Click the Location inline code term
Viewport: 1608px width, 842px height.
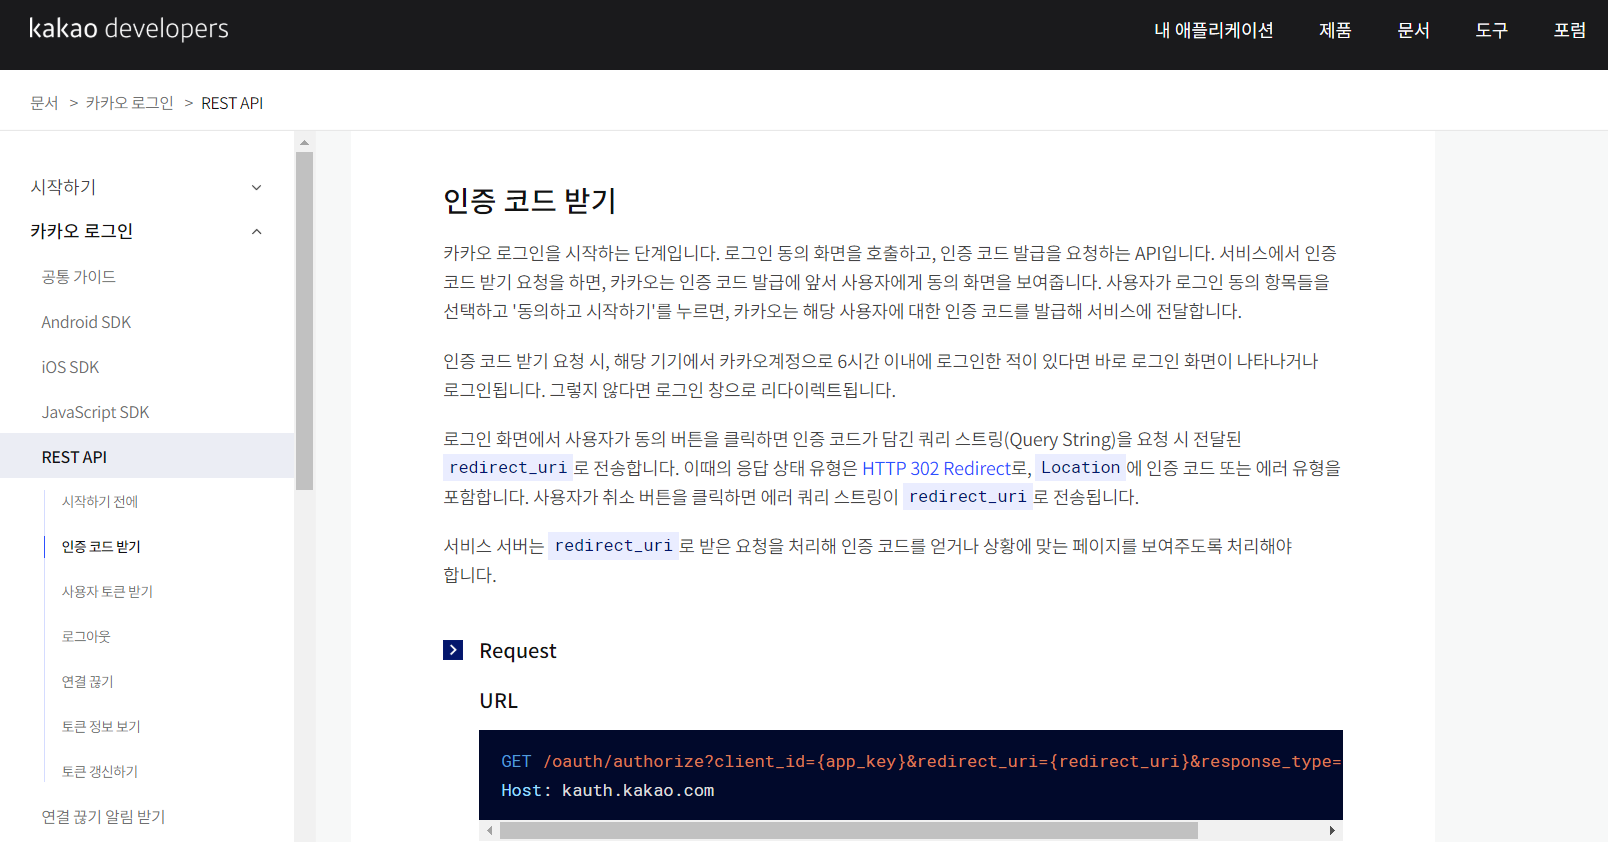[1080, 468]
